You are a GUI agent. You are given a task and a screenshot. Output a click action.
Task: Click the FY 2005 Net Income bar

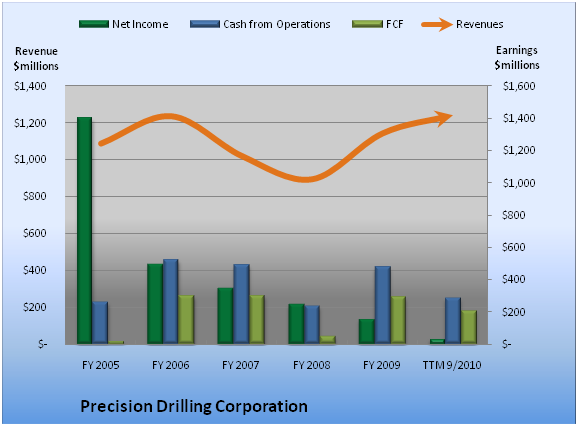point(84,230)
